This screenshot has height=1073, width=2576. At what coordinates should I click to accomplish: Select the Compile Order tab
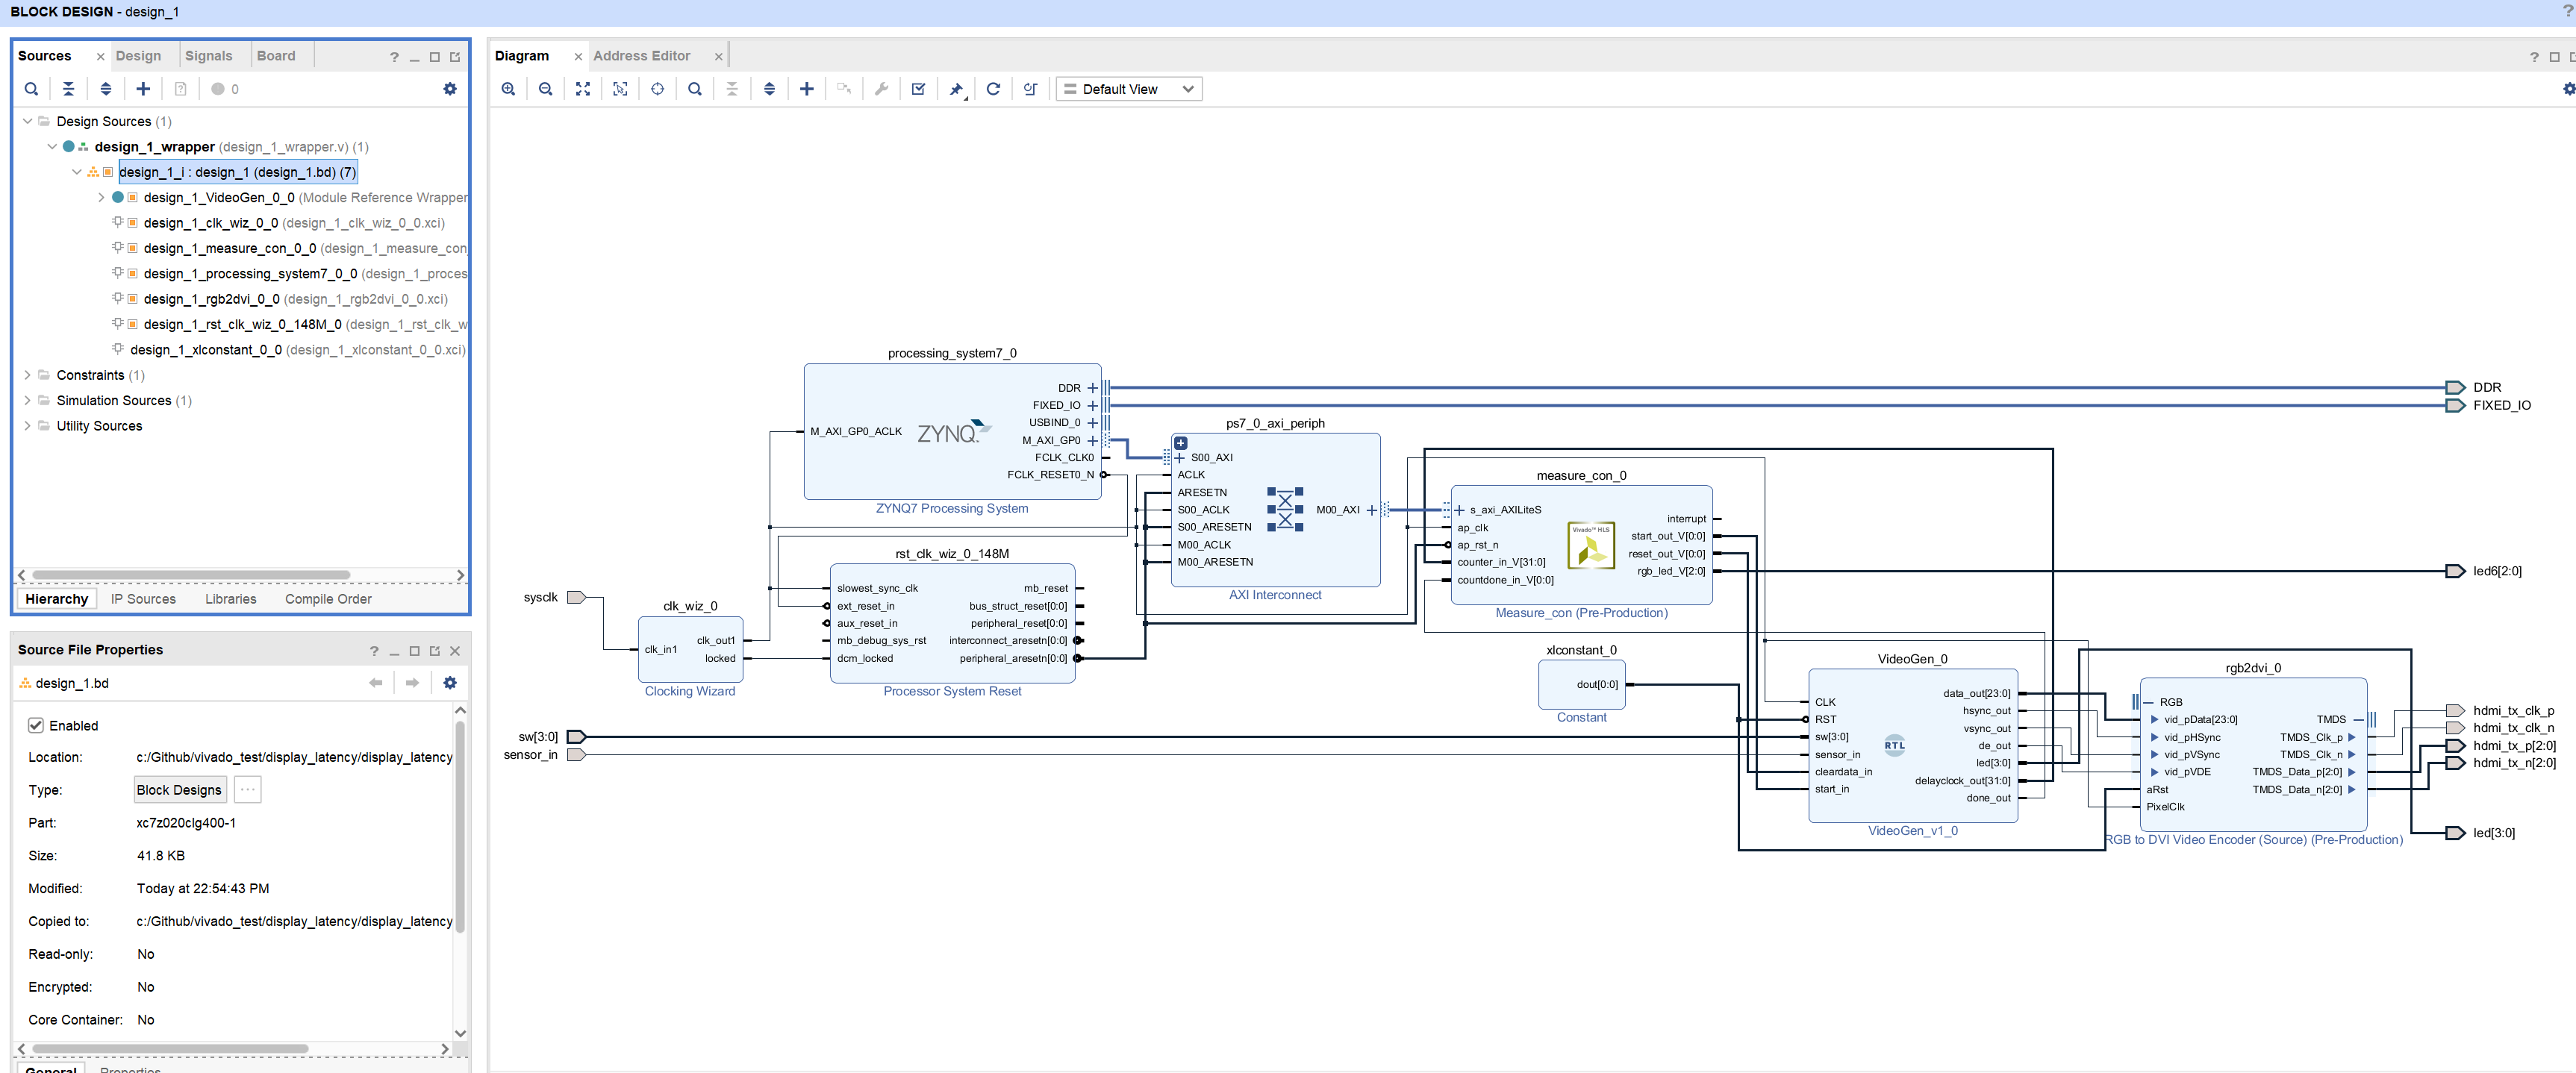(x=328, y=599)
